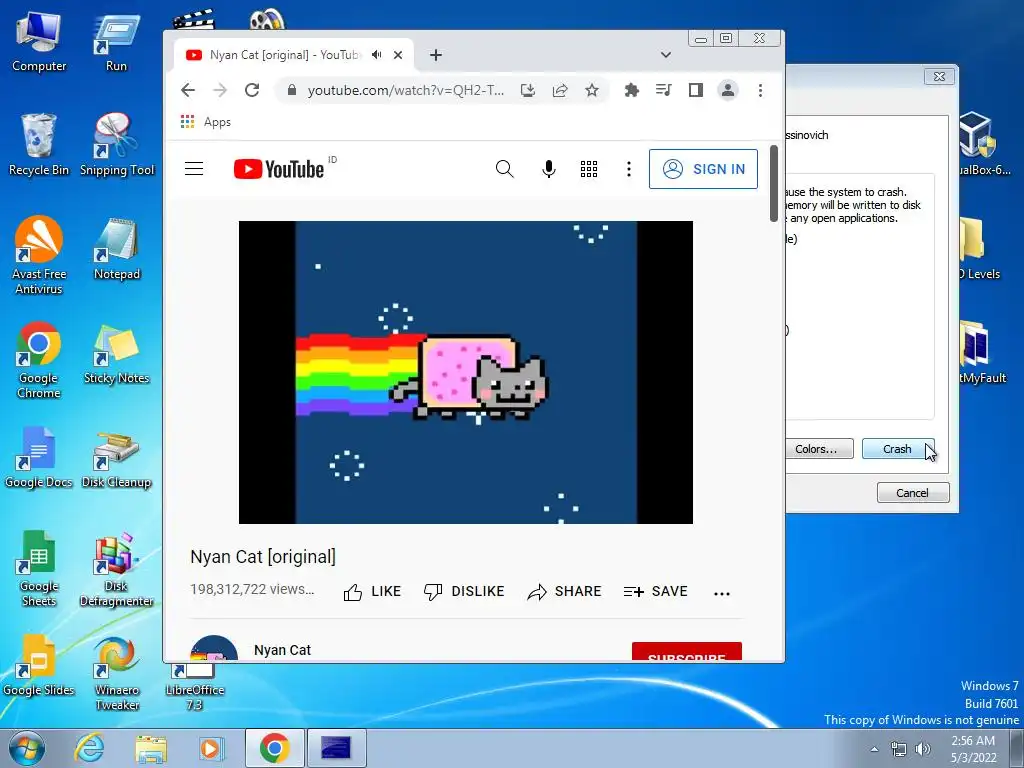Click the youtube.com address bar
The height and width of the screenshot is (768, 1024).
(x=406, y=90)
